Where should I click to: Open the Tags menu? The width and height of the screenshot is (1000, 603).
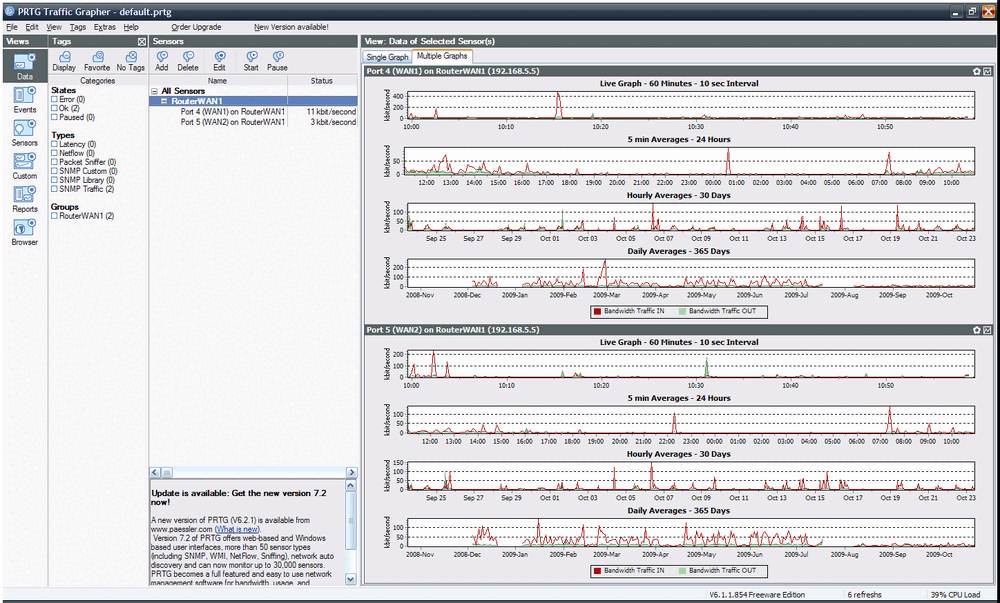click(x=78, y=27)
